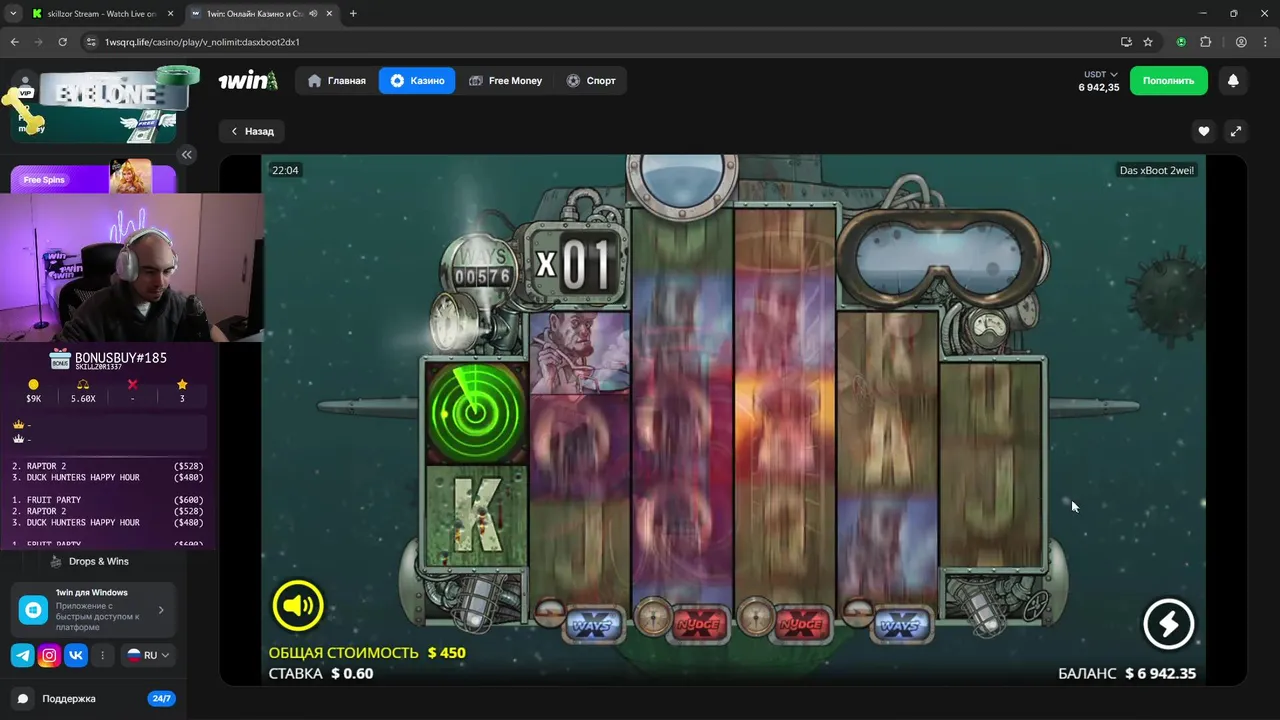The image size is (1280, 720).
Task: Click the 22:04 game clock
Action: [285, 170]
